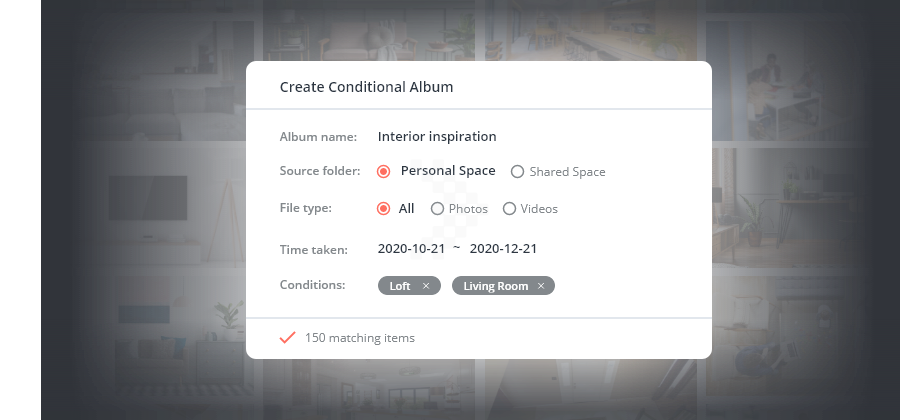Select Personal Space as source folder
900x420 pixels.
[383, 171]
